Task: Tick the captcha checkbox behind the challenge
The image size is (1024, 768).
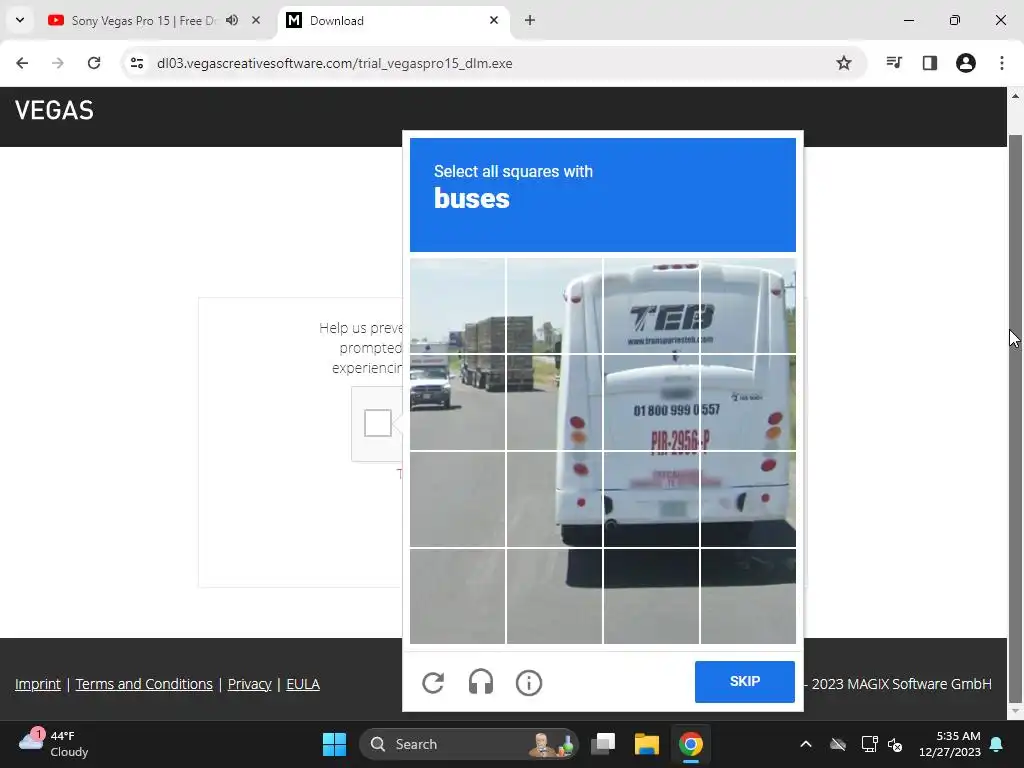Action: click(x=377, y=423)
